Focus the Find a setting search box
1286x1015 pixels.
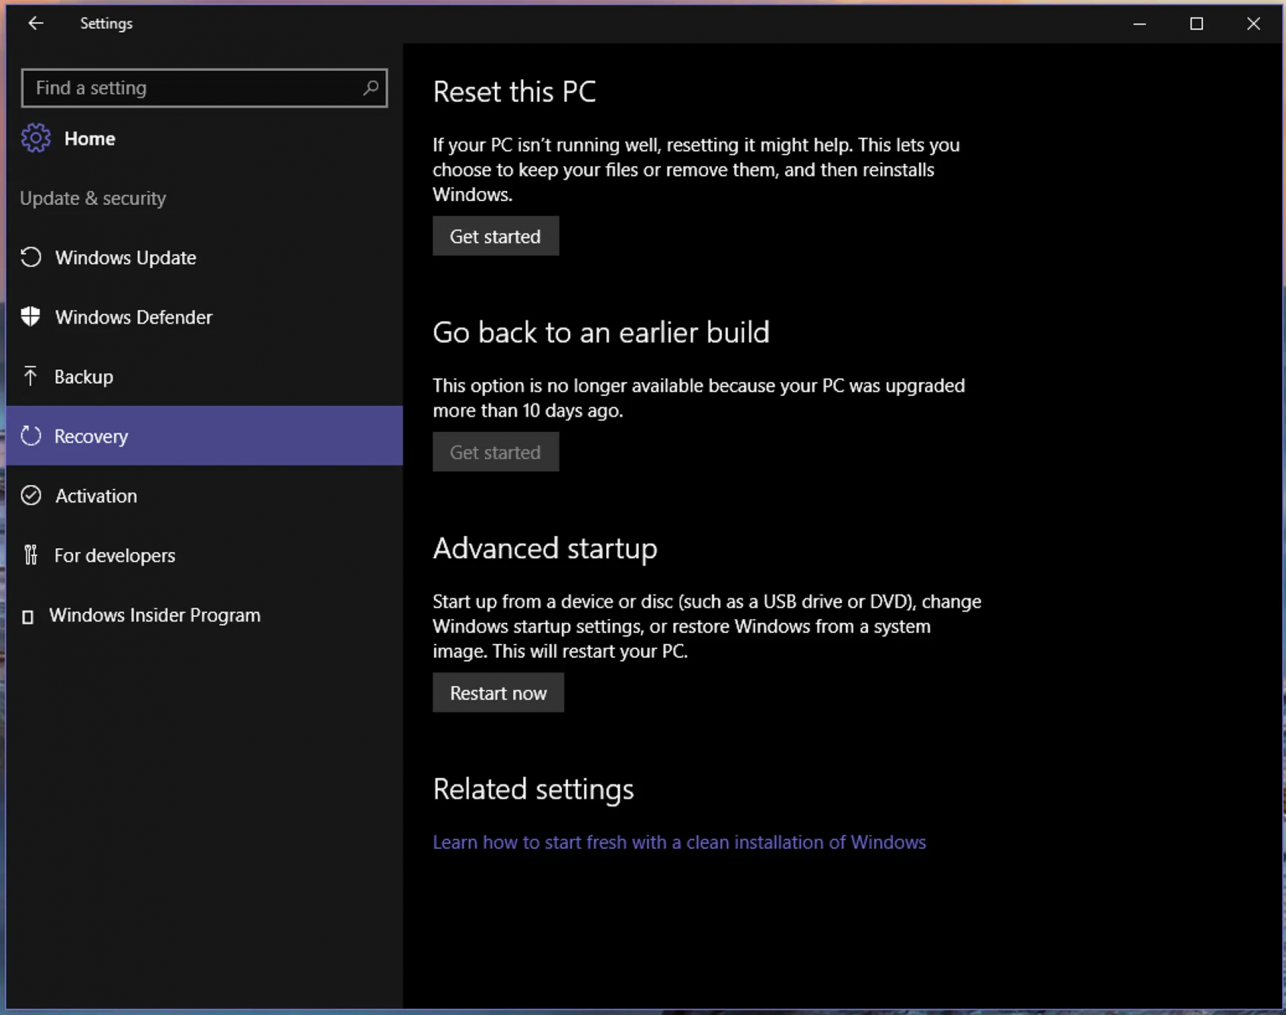point(190,88)
